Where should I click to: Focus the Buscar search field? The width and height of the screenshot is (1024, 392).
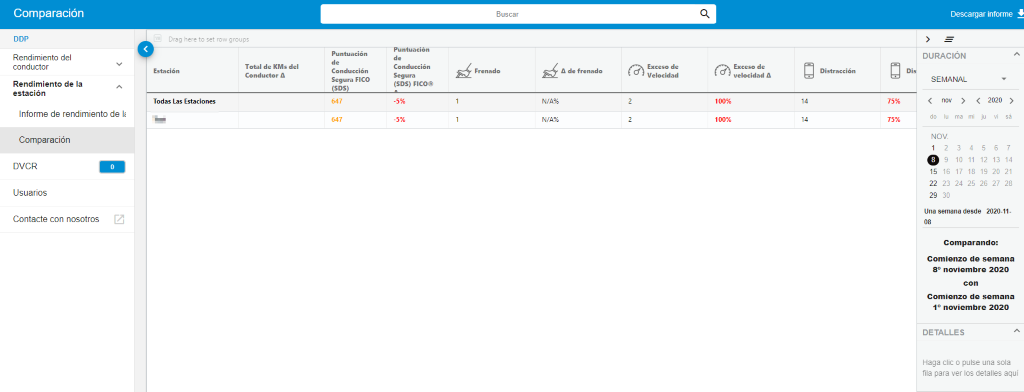pyautogui.click(x=518, y=14)
